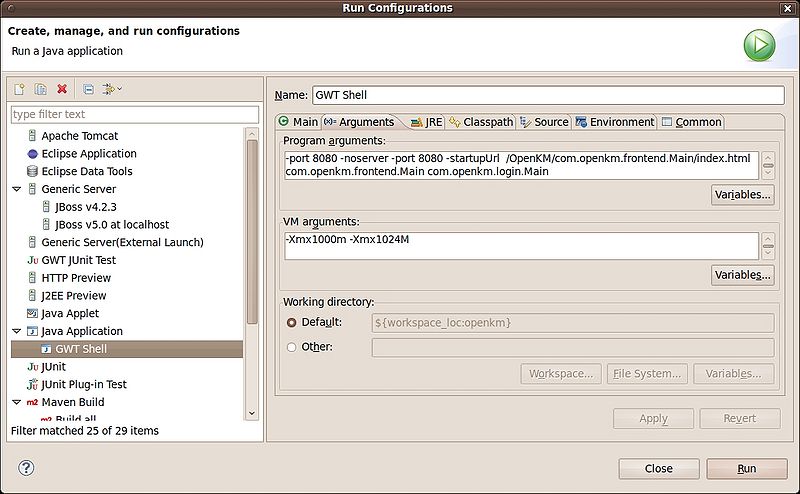Collapse the Java Application tree node
This screenshot has width=800, height=494.
17,331
